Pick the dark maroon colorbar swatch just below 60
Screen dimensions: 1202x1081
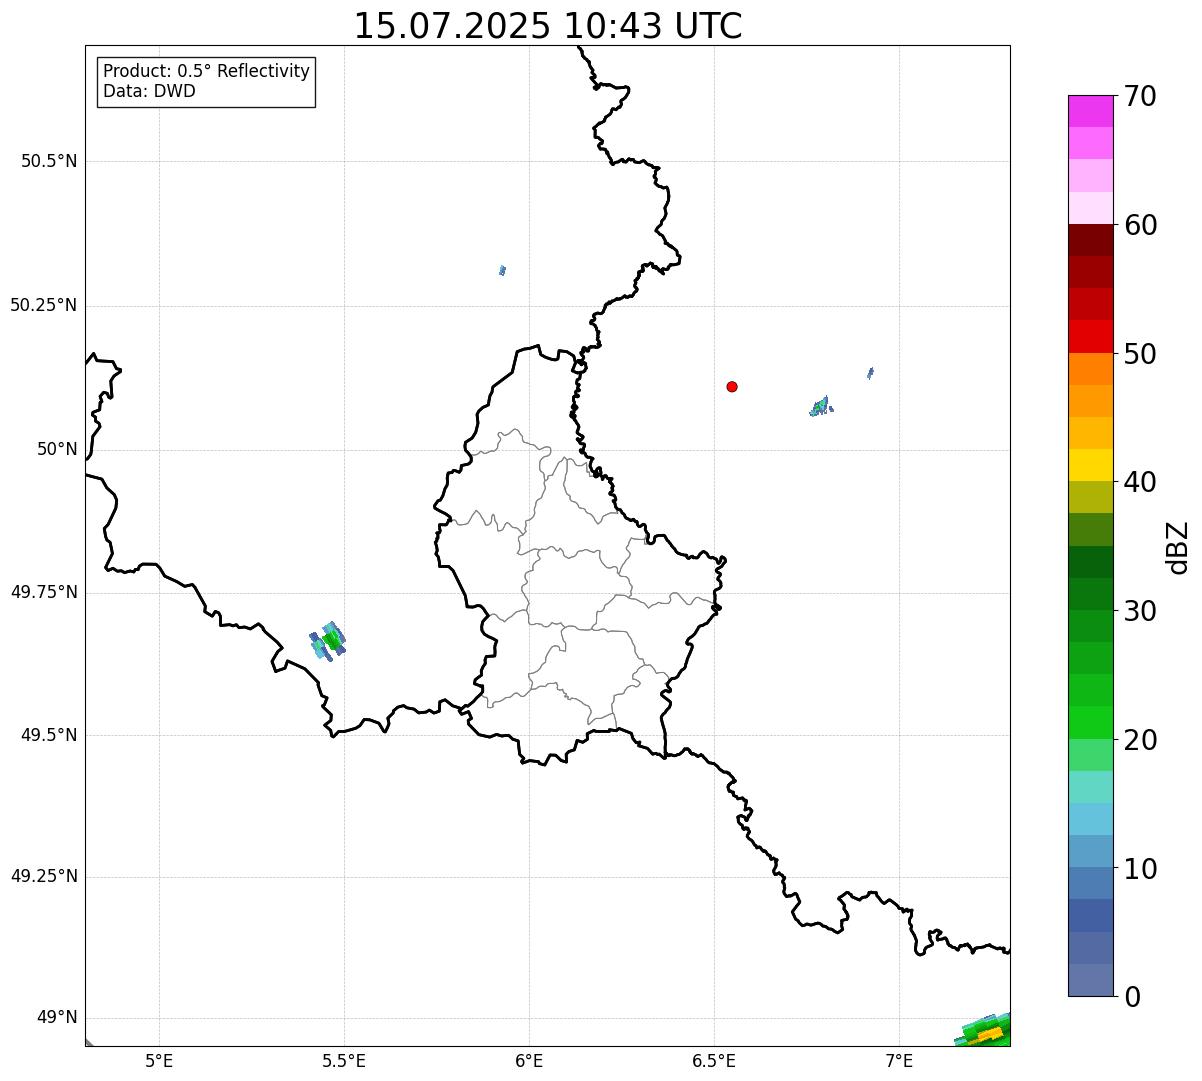tap(1090, 240)
